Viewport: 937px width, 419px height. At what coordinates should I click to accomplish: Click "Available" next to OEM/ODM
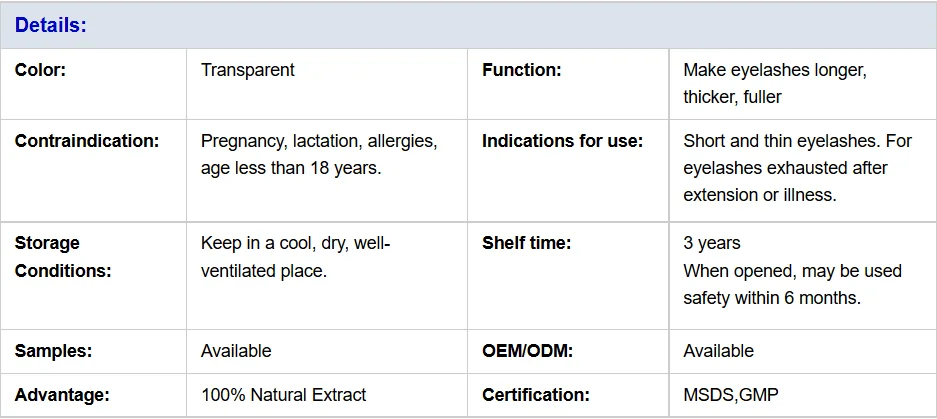click(718, 351)
